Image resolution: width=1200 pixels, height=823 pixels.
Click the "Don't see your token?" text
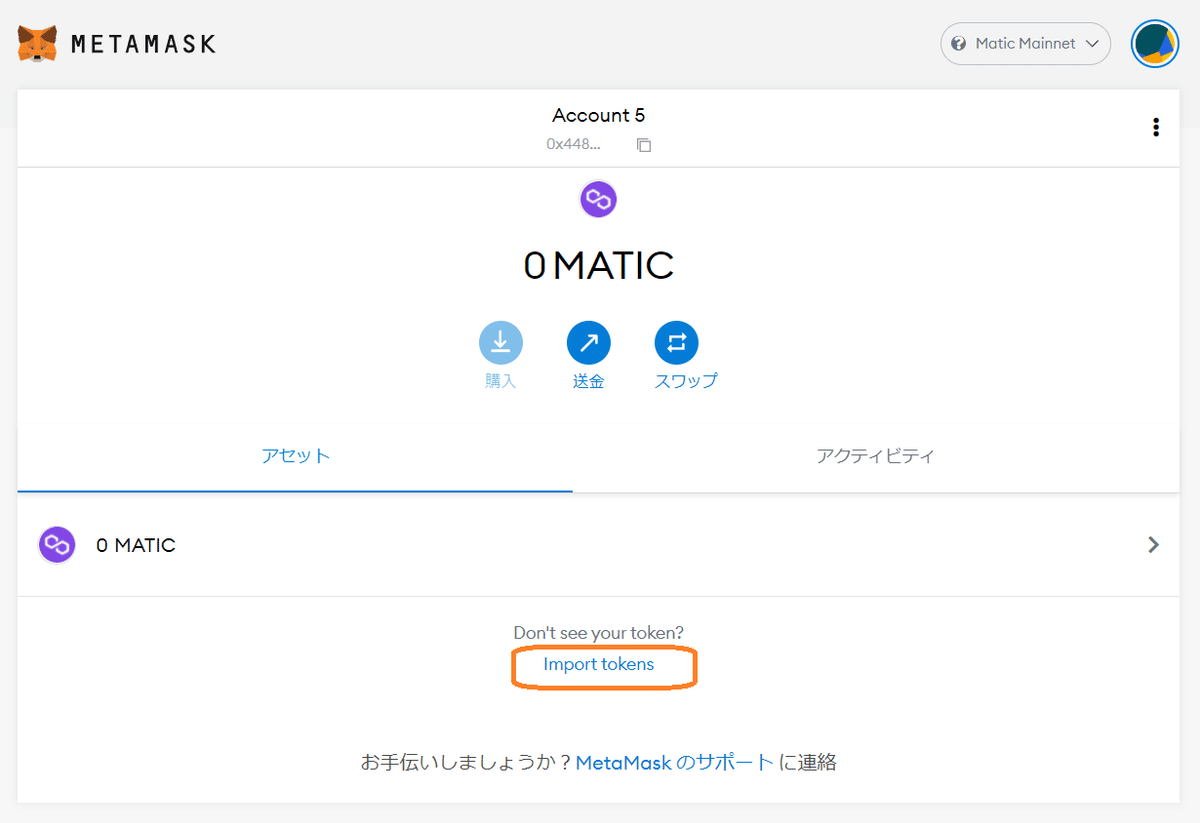pyautogui.click(x=598, y=633)
